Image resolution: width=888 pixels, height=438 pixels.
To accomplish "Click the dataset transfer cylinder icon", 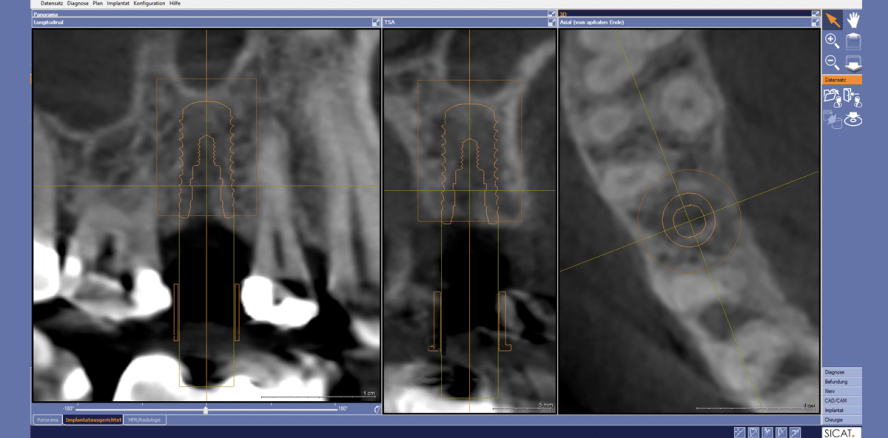I will pyautogui.click(x=832, y=120).
